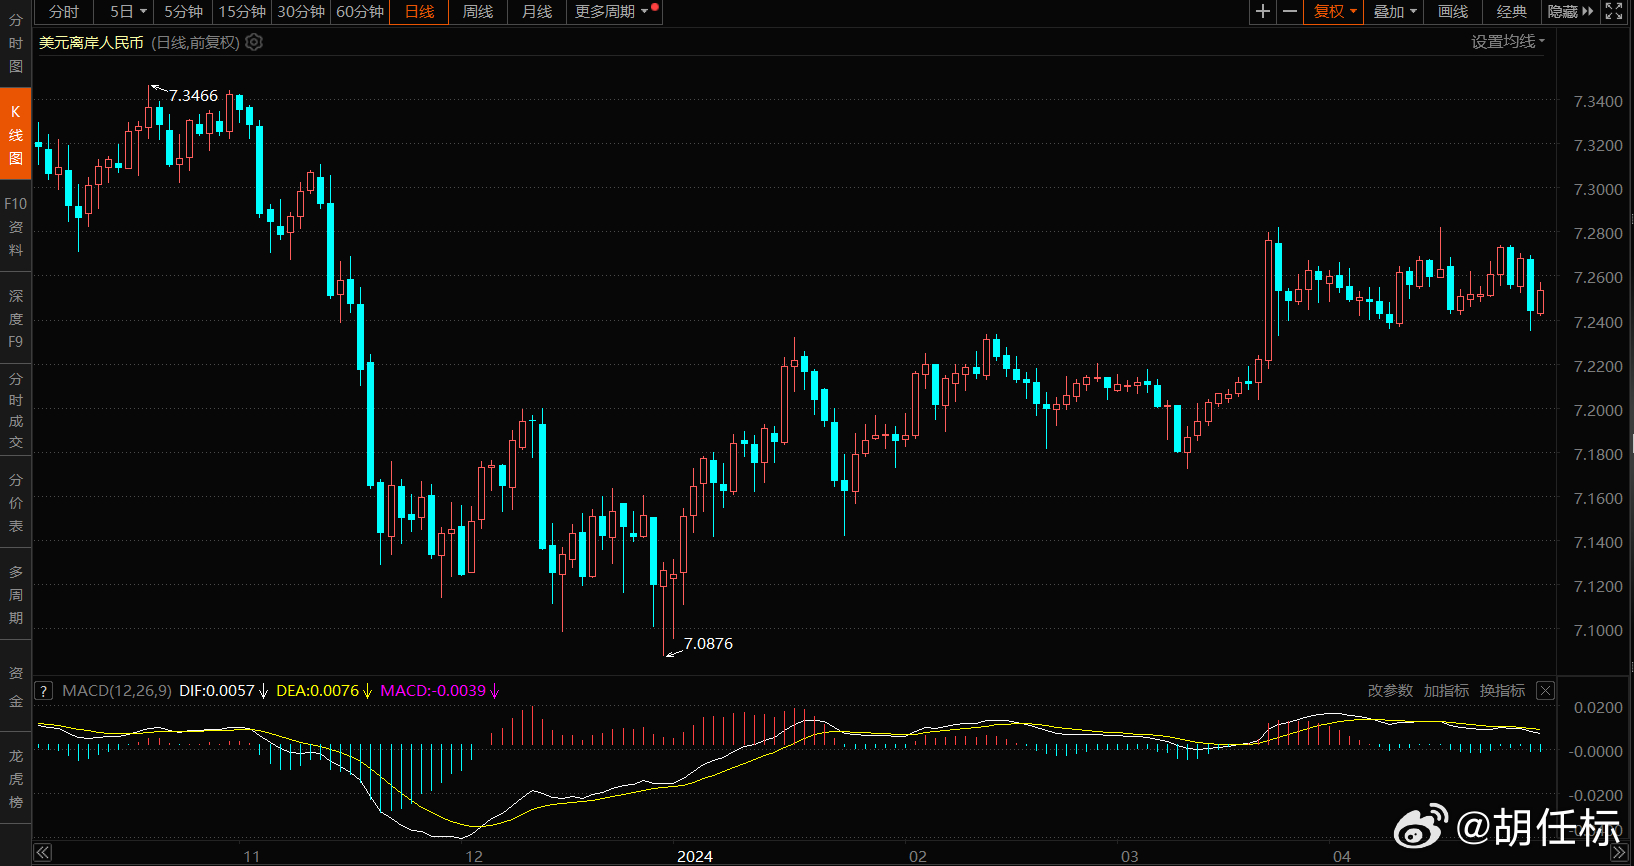Screen dimensions: 1634x866
Task: Click the MACD:-0.0039 value
Action: [x=433, y=691]
